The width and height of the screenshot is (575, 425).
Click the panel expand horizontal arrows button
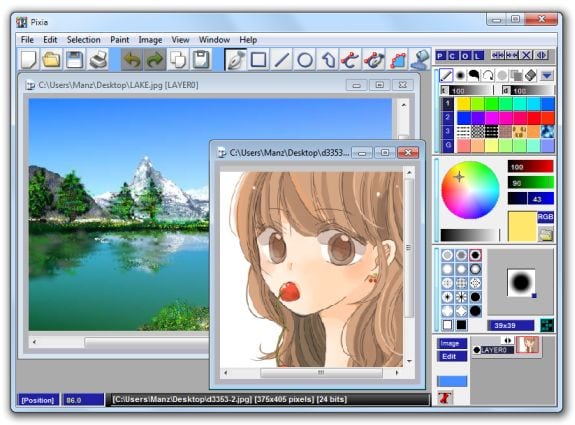coord(498,55)
